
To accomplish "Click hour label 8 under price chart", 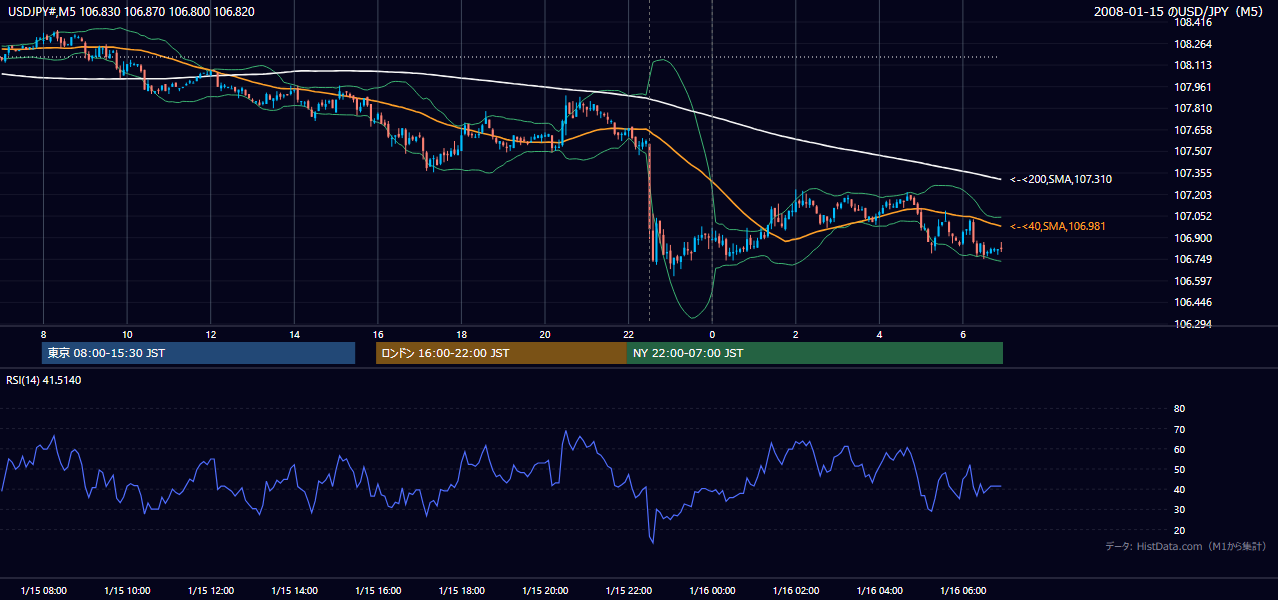I will click(43, 334).
